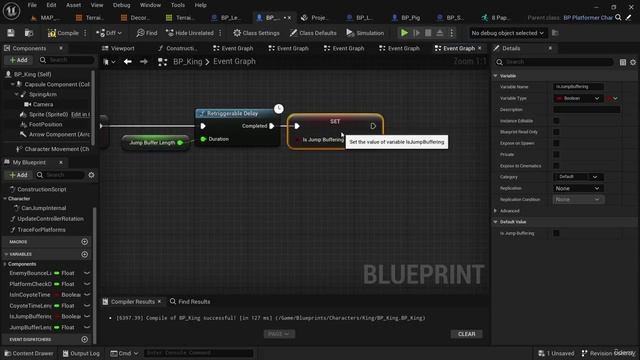Viewport: 640px width, 360px height.
Task: Open the Edit menu
Action: coord(51,5)
